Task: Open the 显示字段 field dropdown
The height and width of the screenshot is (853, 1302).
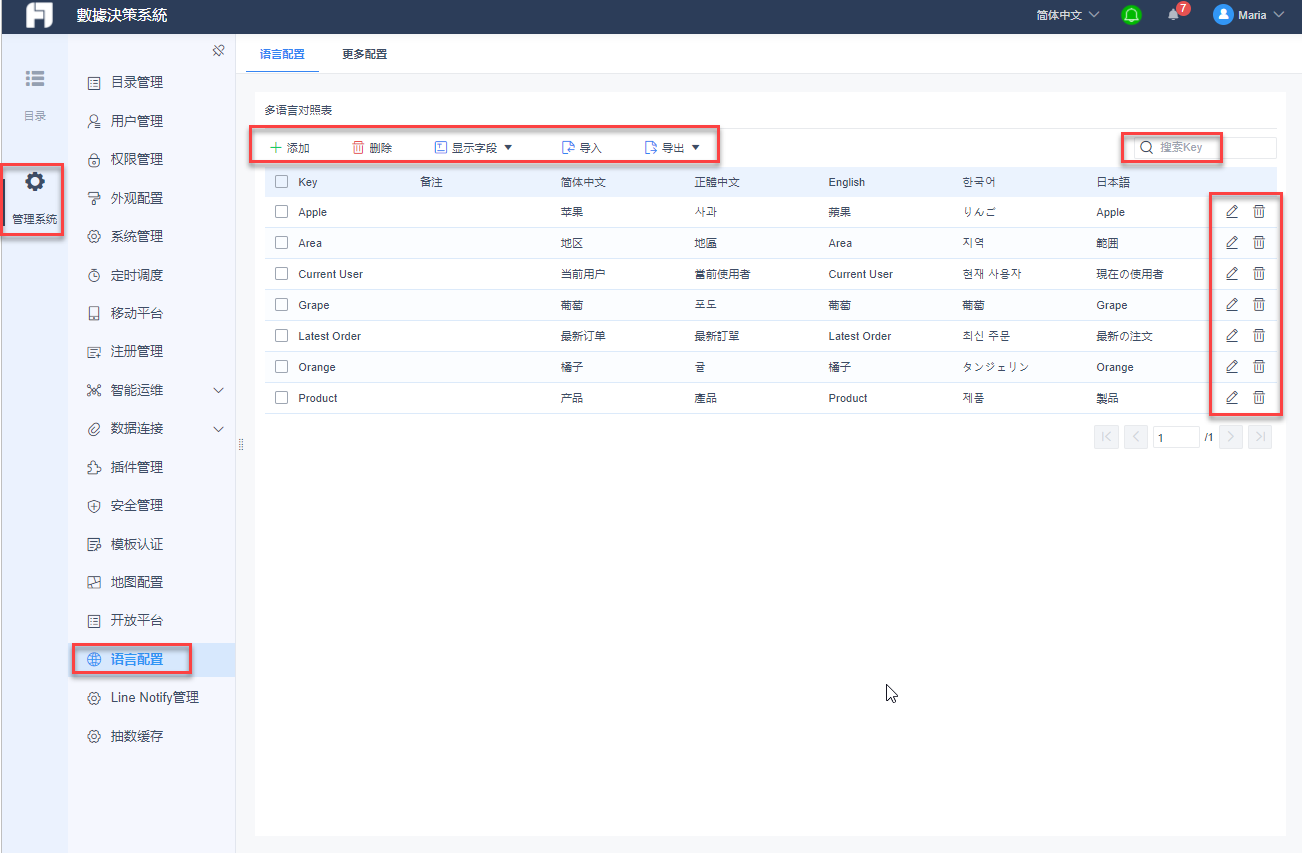Action: click(473, 148)
